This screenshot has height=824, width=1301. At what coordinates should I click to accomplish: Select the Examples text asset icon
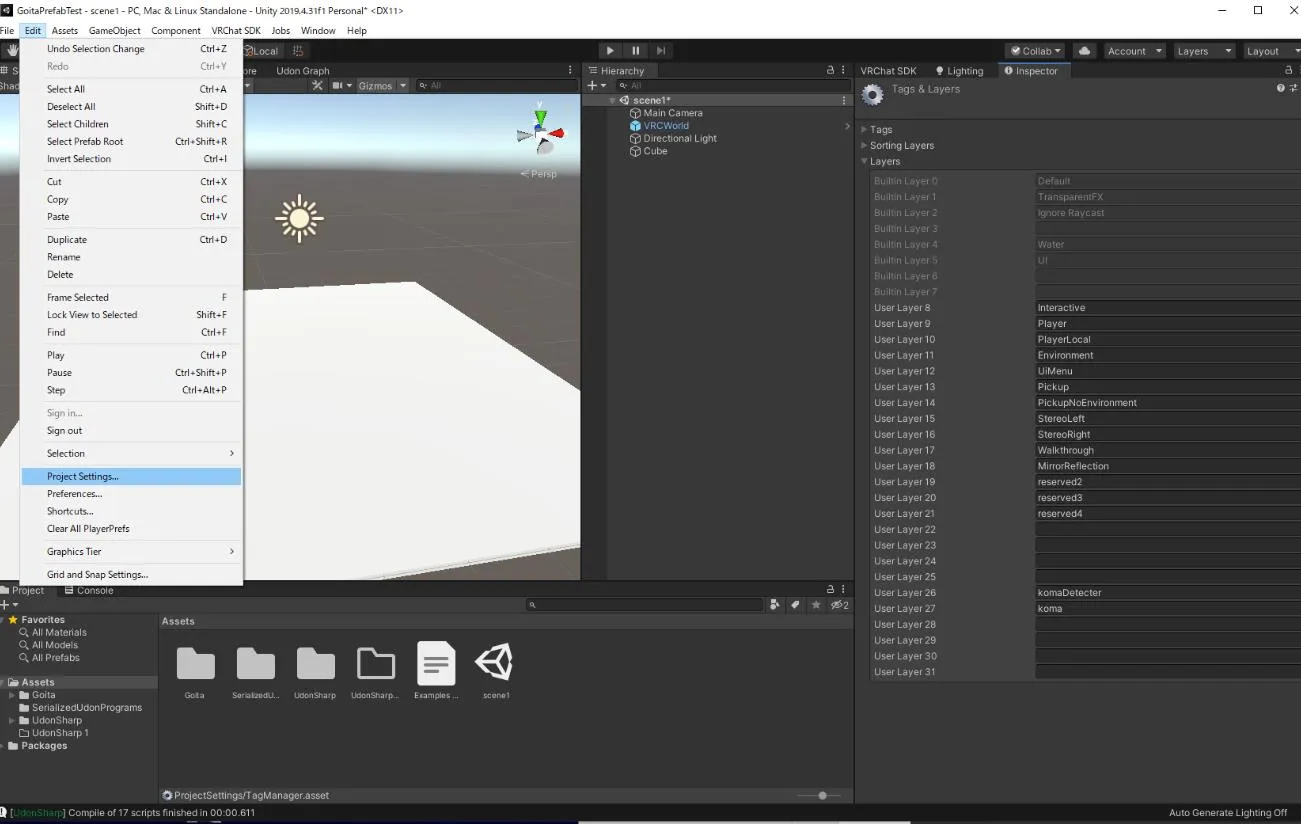pos(435,662)
